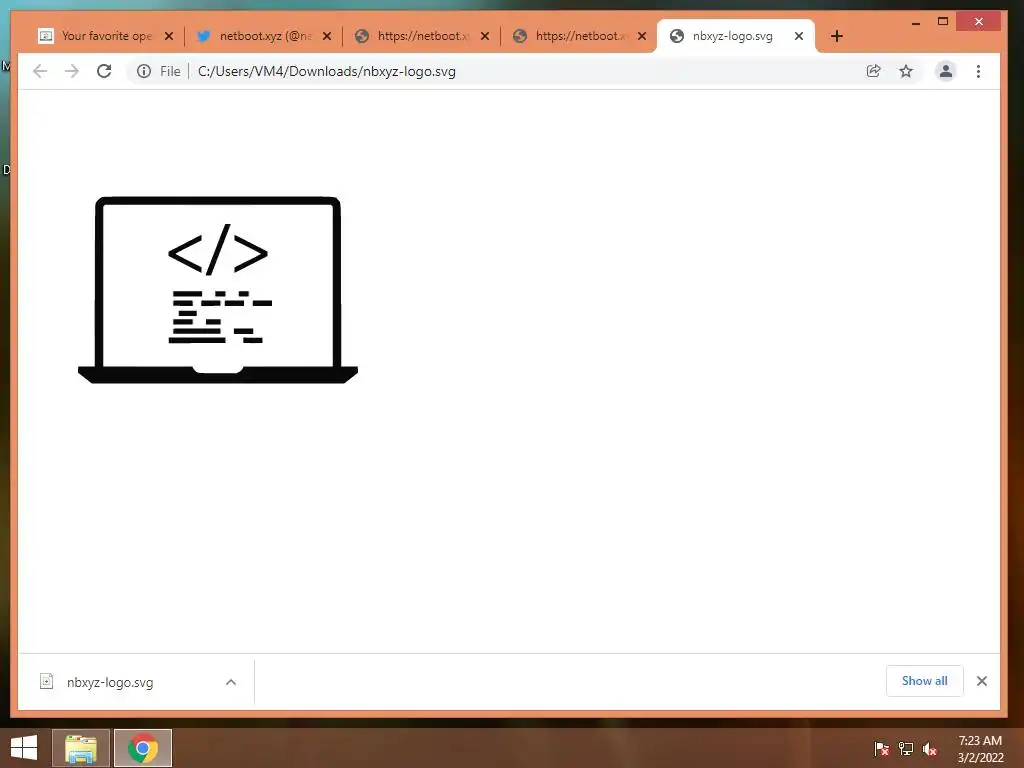Open the clock showing 7:23 AM

coord(980,748)
